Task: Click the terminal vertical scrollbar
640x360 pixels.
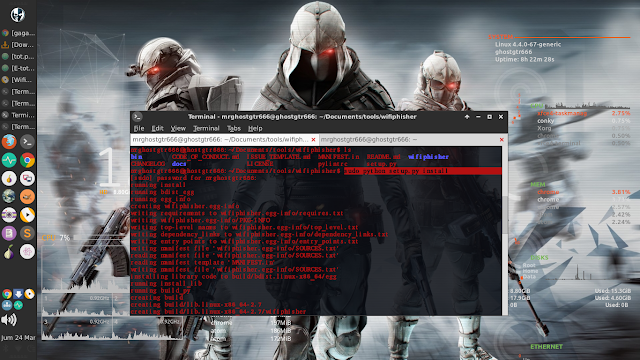Action: click(505, 231)
